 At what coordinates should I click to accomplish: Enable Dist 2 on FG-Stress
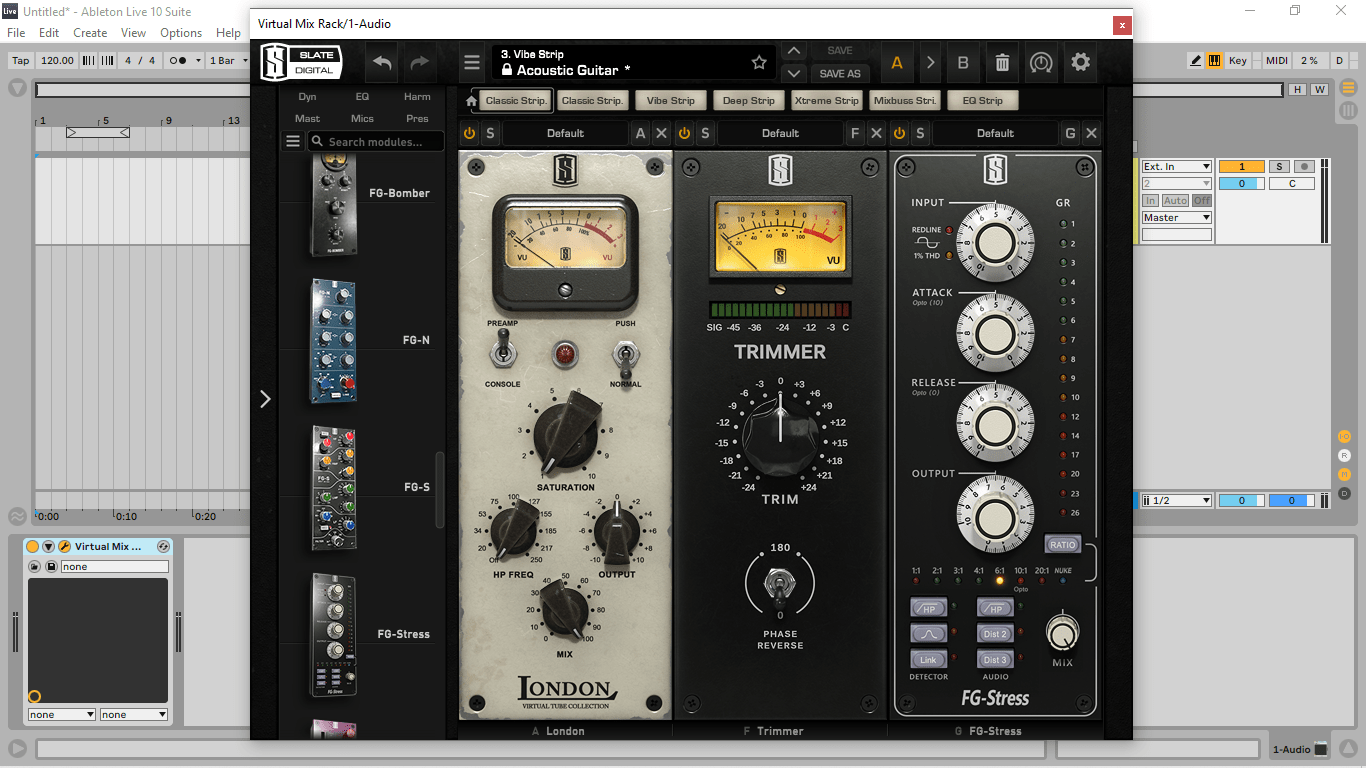(x=995, y=634)
